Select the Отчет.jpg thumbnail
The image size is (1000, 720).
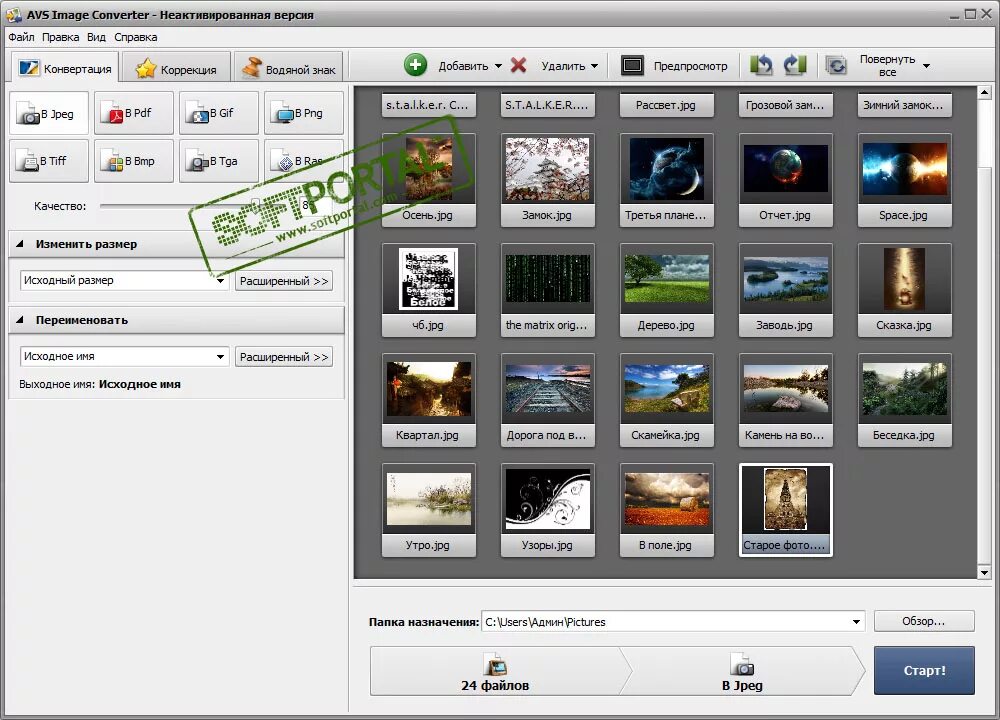point(786,180)
